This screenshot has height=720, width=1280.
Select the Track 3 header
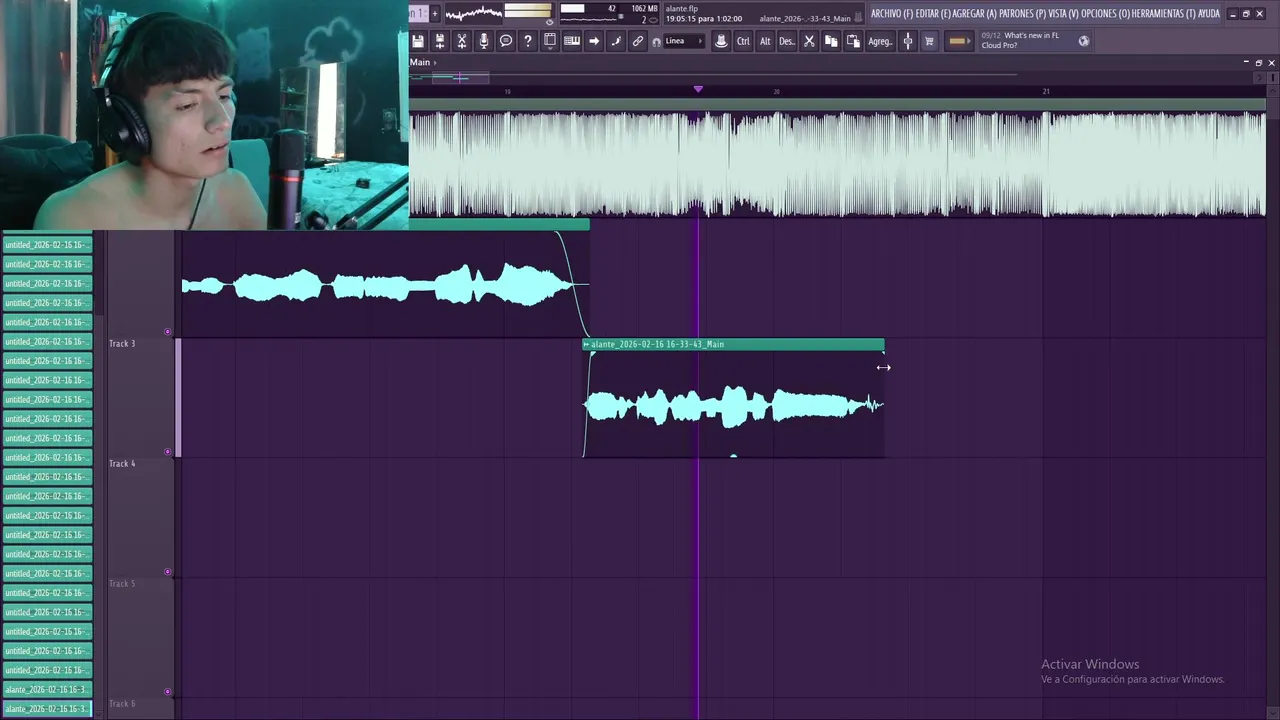click(140, 398)
